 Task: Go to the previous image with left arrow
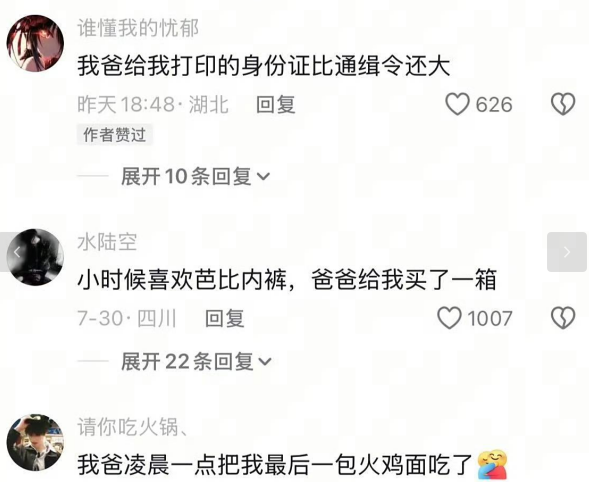[10, 252]
